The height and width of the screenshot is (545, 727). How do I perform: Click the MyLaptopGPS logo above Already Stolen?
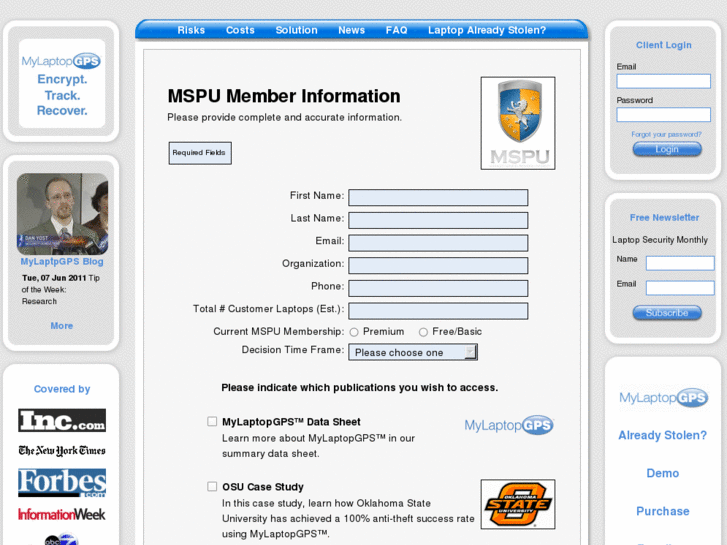(663, 398)
